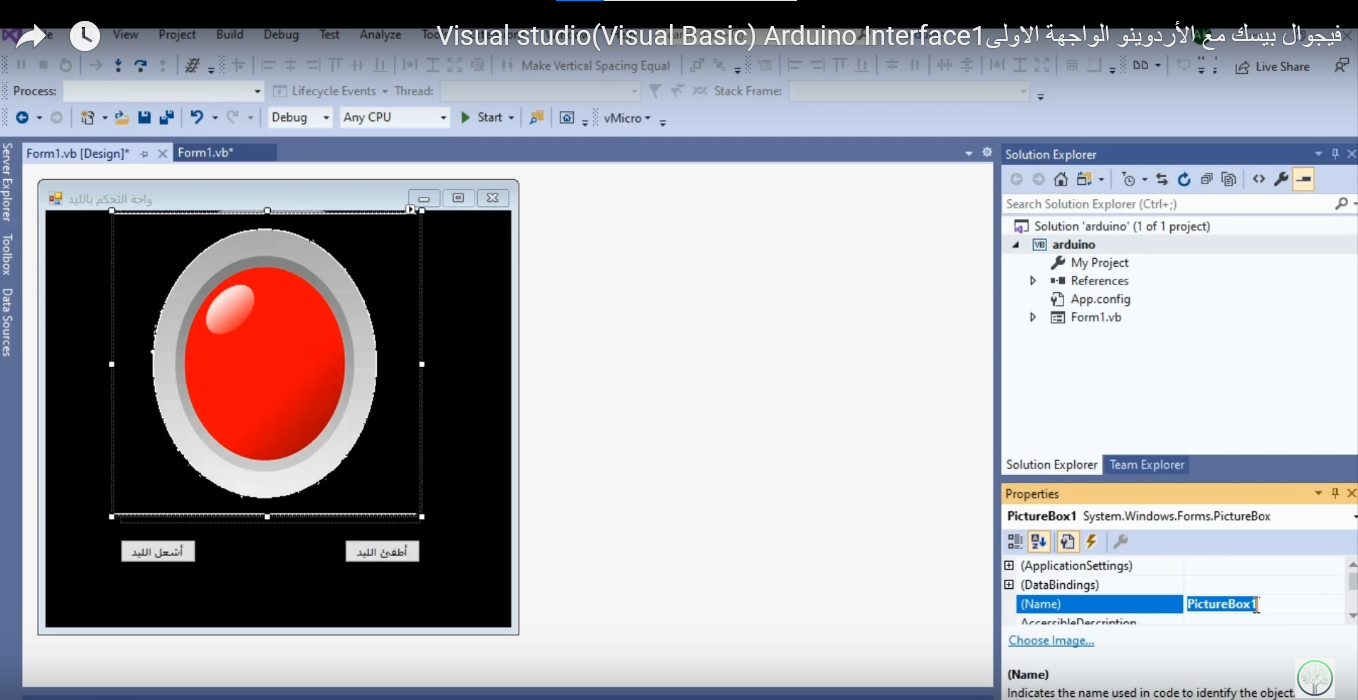This screenshot has width=1358, height=700.
Task: Click the Home icon in Solution Explorer
Action: click(1061, 179)
